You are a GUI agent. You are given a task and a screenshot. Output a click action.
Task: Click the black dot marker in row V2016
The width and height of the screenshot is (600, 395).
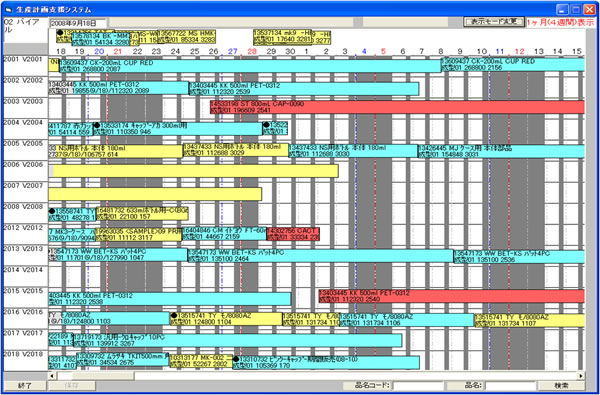[x=174, y=316]
